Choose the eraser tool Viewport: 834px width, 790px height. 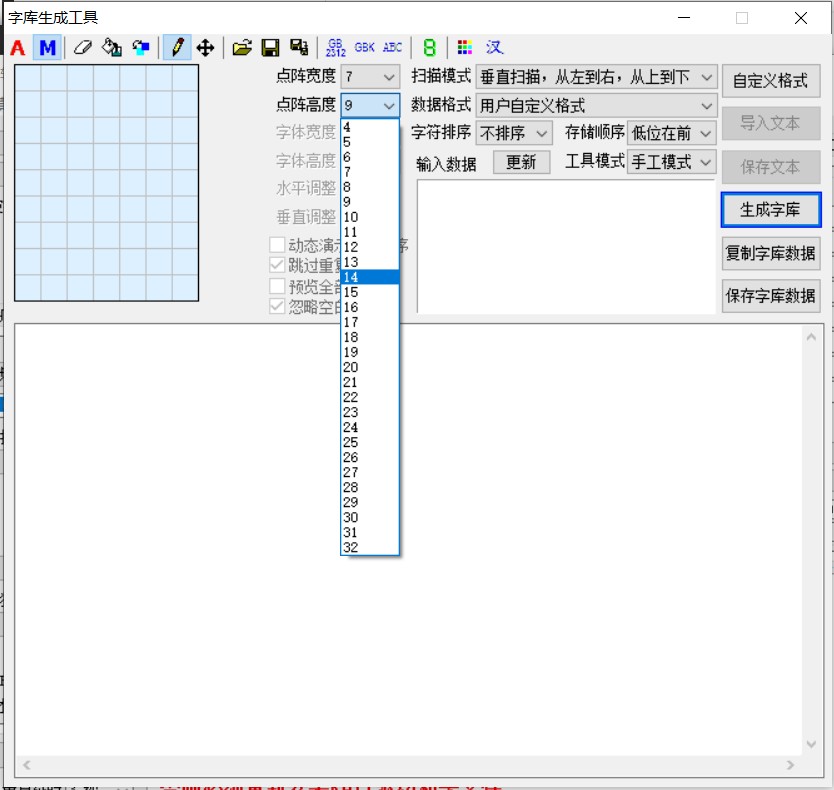(x=82, y=48)
